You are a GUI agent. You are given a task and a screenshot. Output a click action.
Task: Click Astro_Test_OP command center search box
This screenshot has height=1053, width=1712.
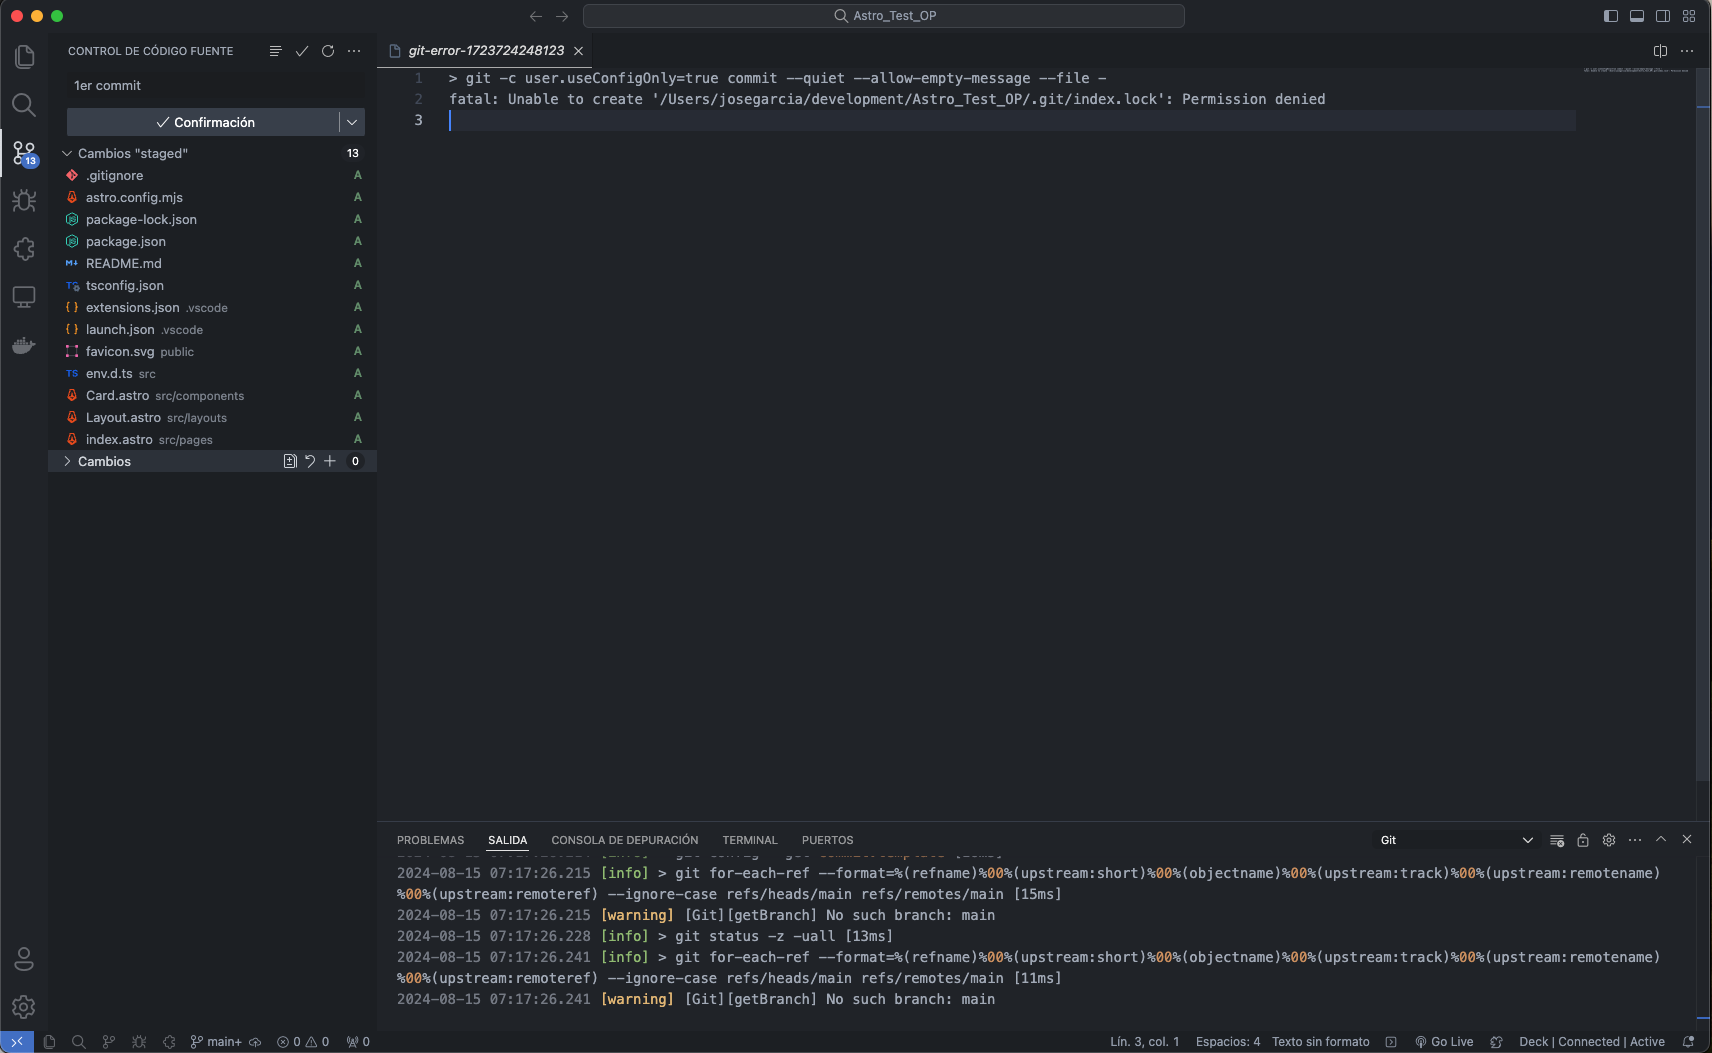point(884,16)
